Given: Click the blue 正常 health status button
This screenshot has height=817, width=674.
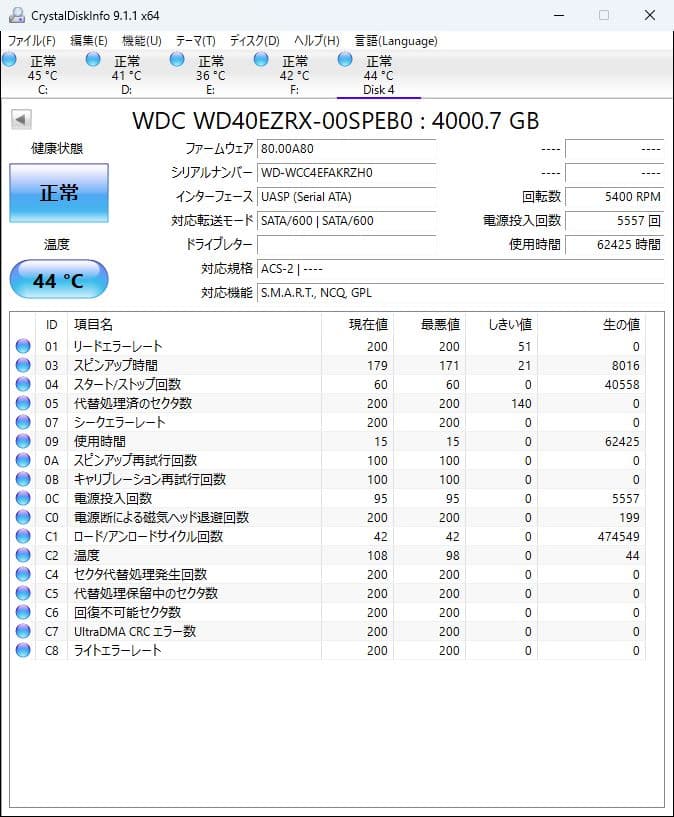Looking at the screenshot, I should click(x=59, y=193).
